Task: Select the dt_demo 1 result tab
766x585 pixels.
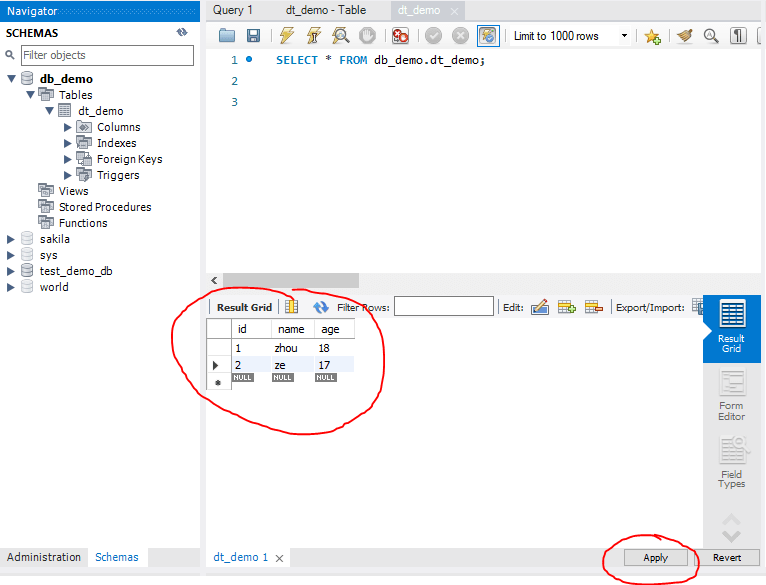Action: (240, 557)
